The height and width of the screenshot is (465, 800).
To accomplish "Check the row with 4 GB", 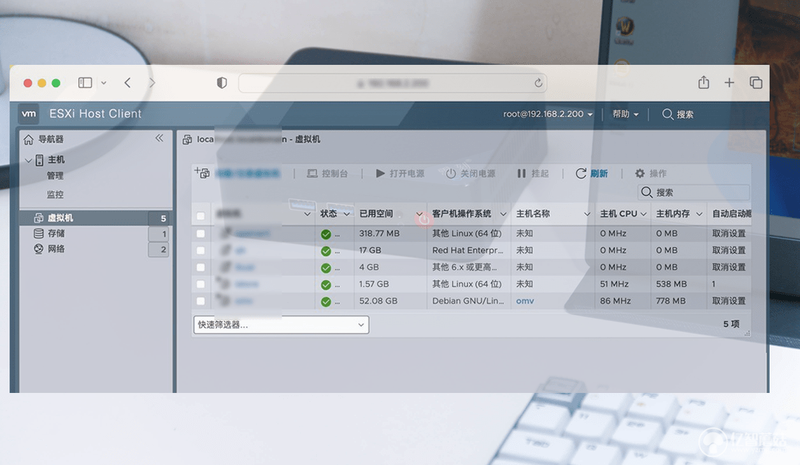I will pyautogui.click(x=201, y=267).
